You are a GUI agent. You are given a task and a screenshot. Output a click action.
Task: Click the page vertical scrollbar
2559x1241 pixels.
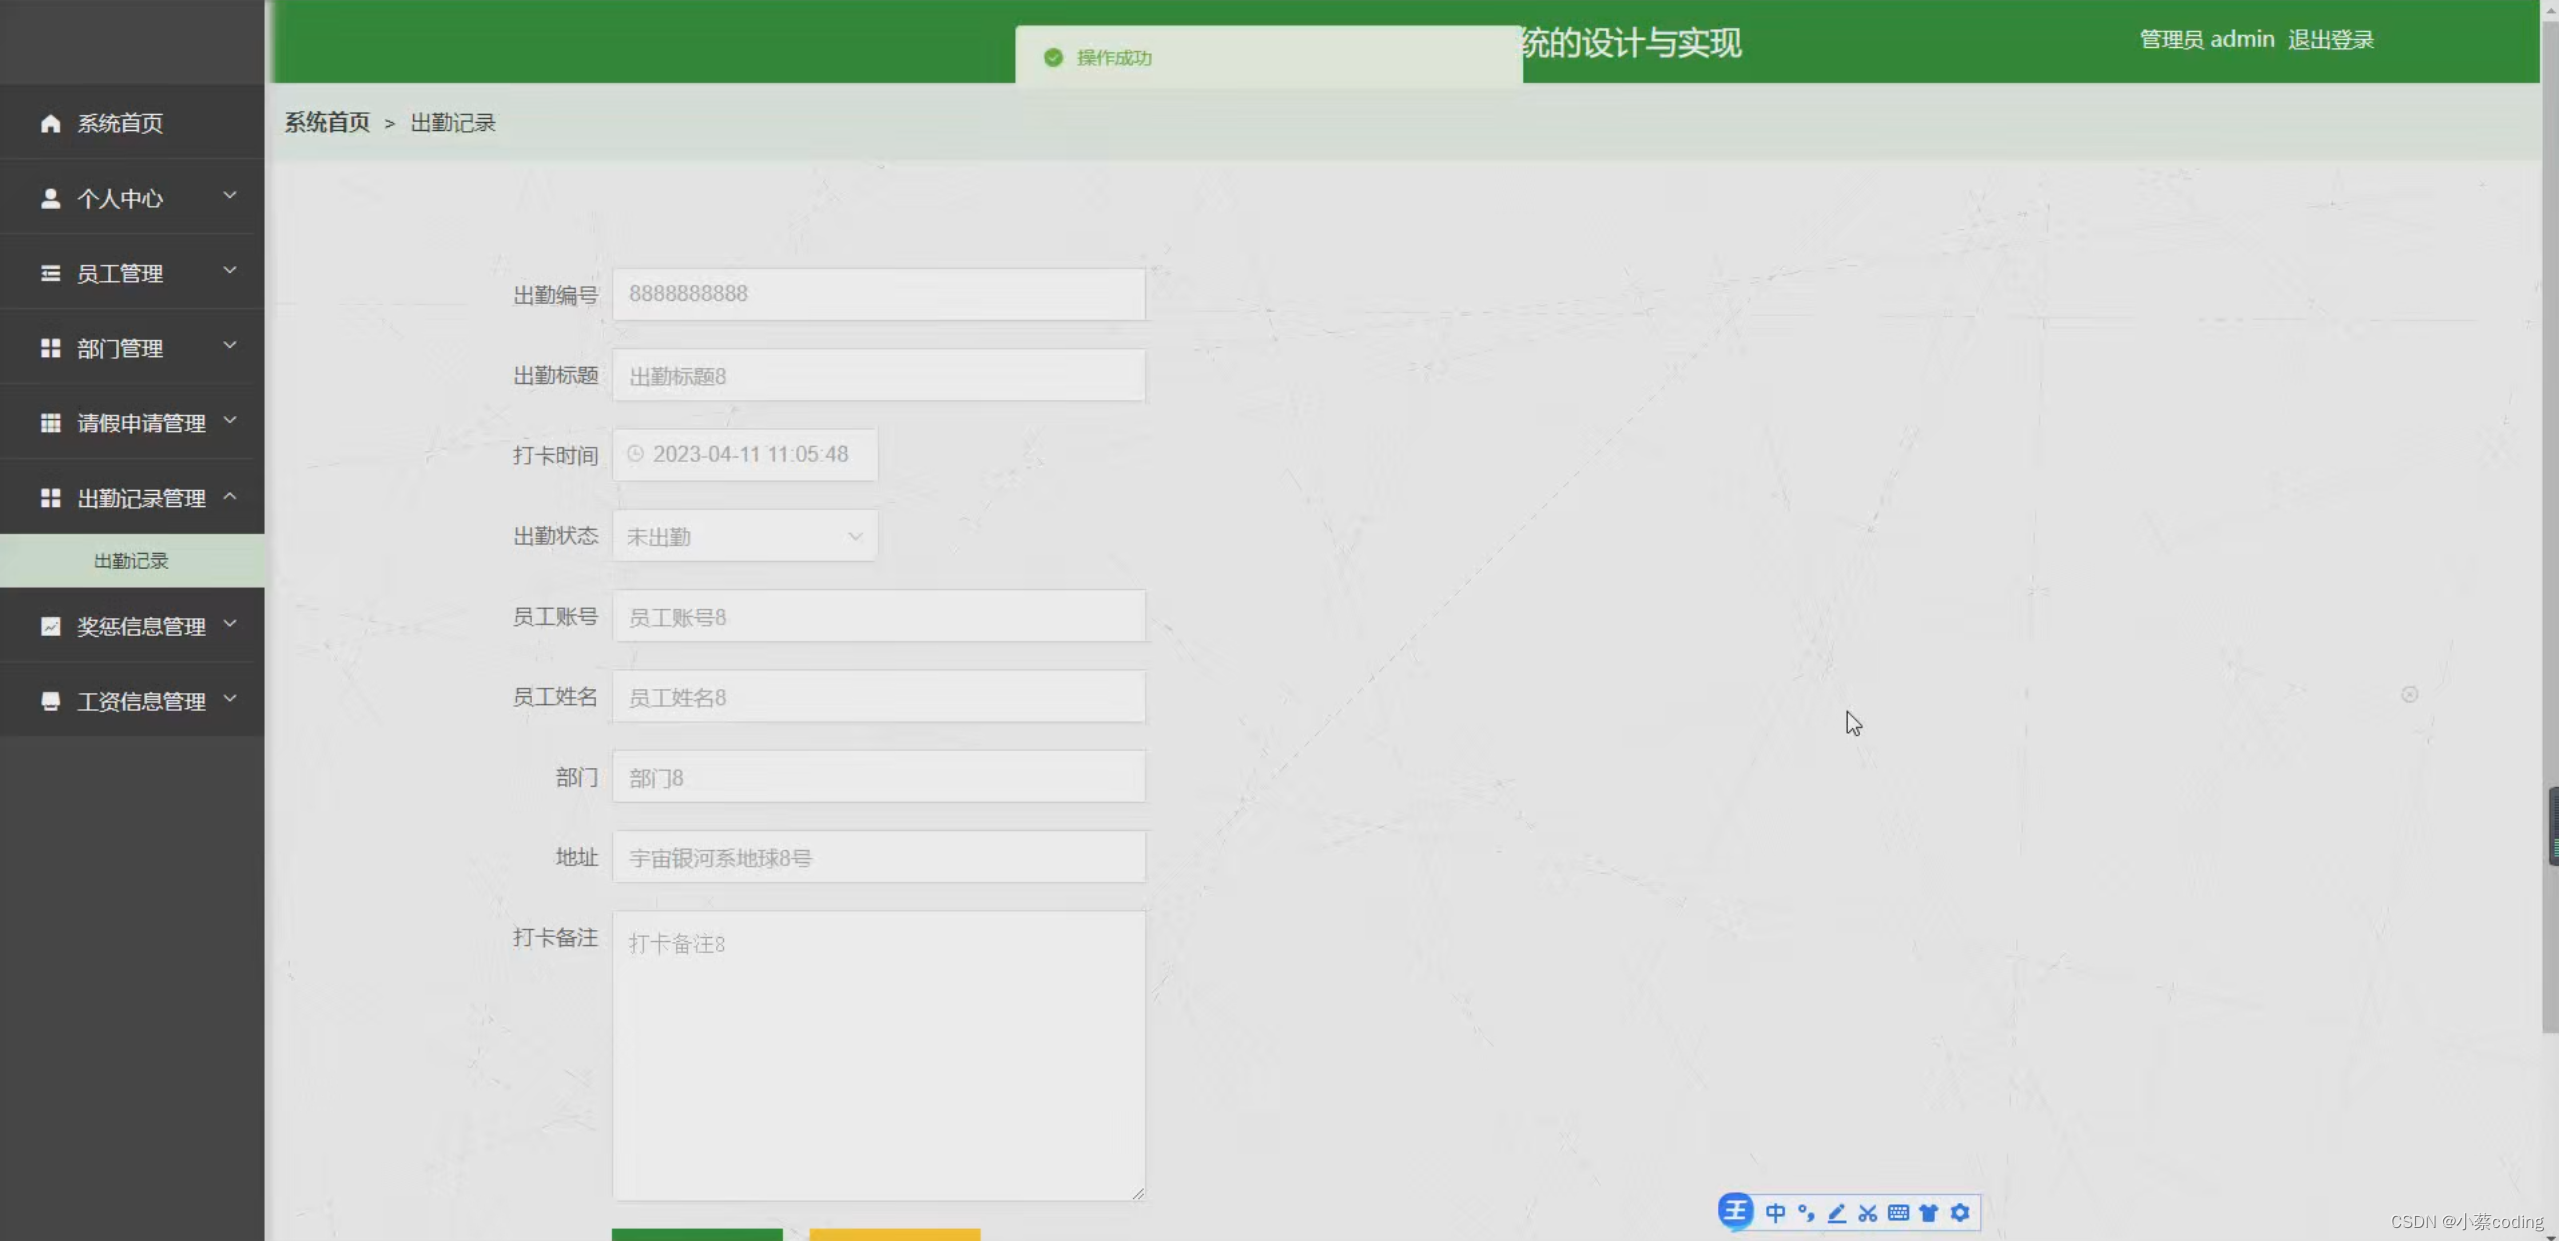click(x=2549, y=500)
